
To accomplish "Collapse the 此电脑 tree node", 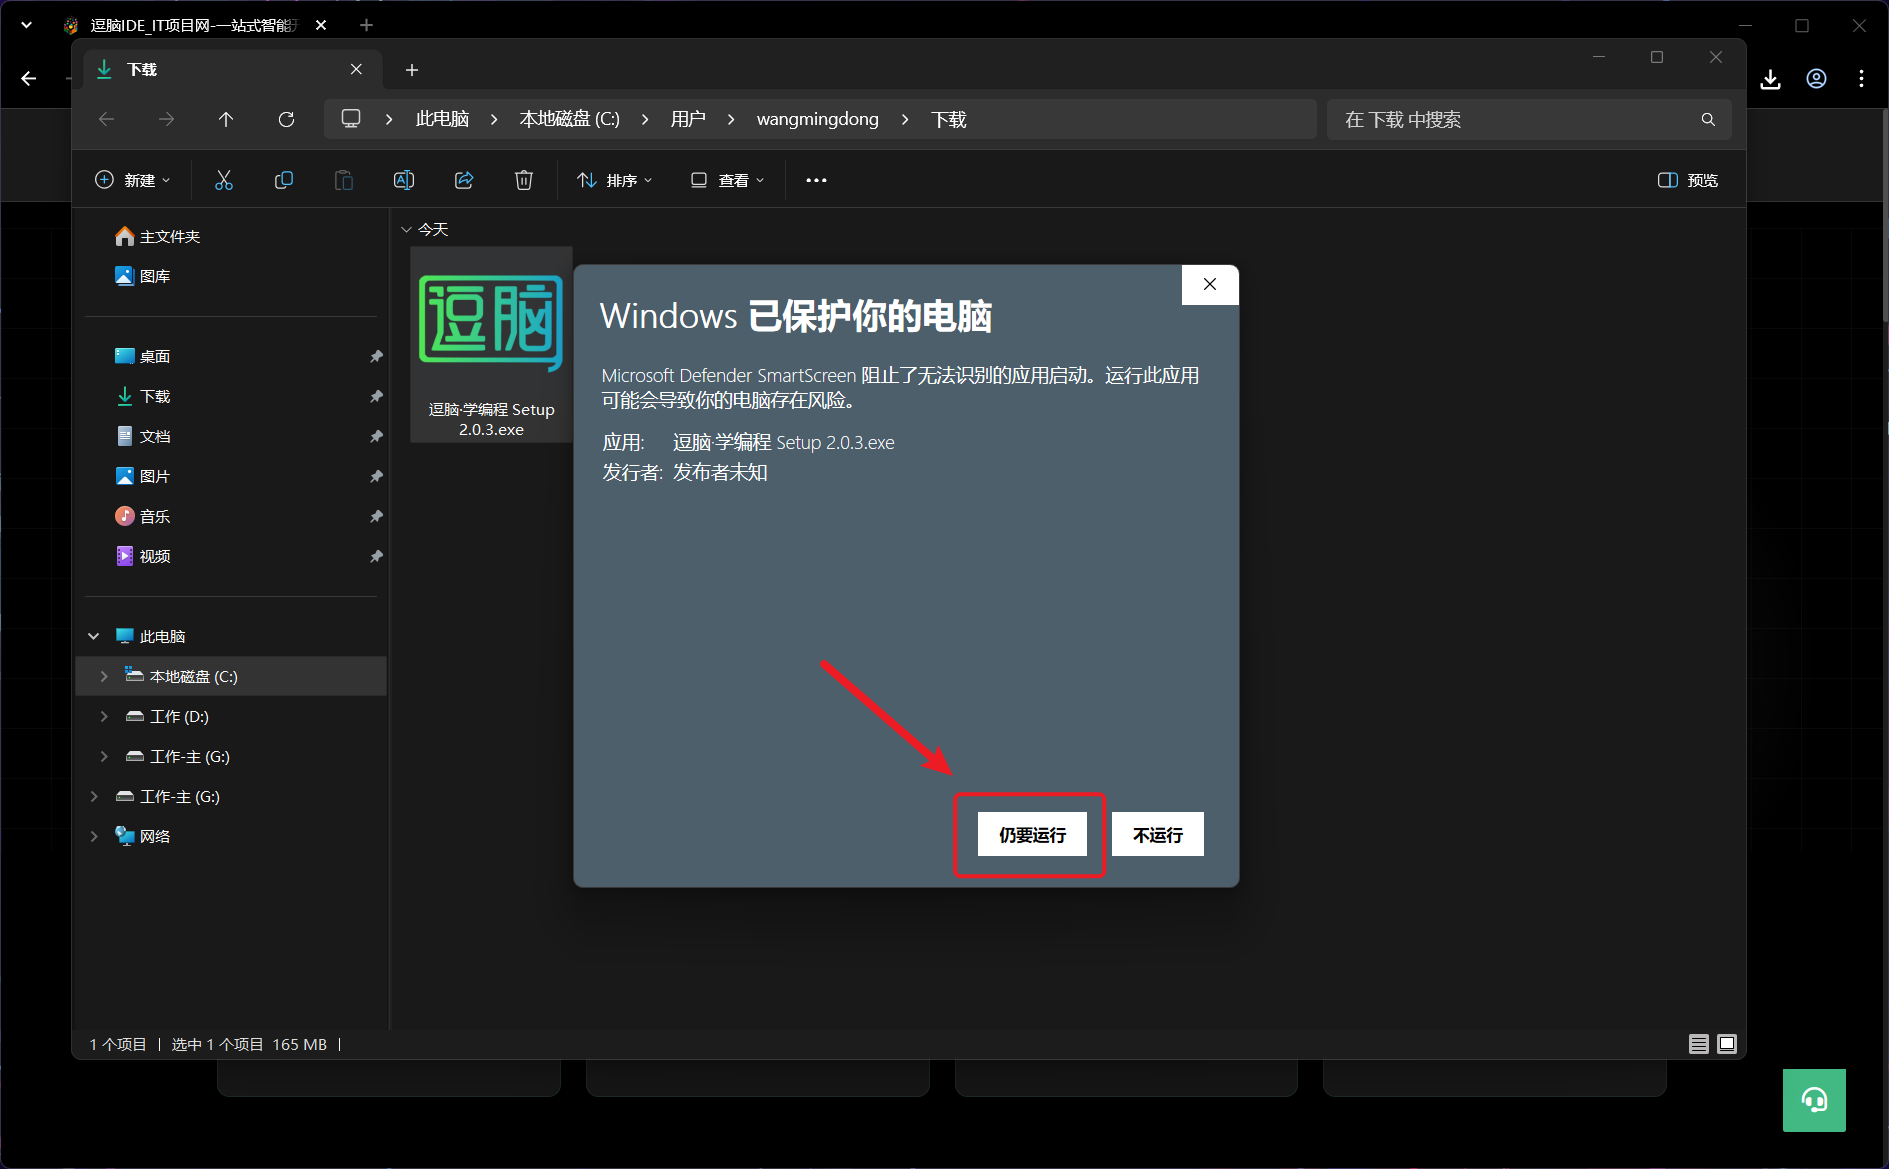I will click(x=93, y=636).
